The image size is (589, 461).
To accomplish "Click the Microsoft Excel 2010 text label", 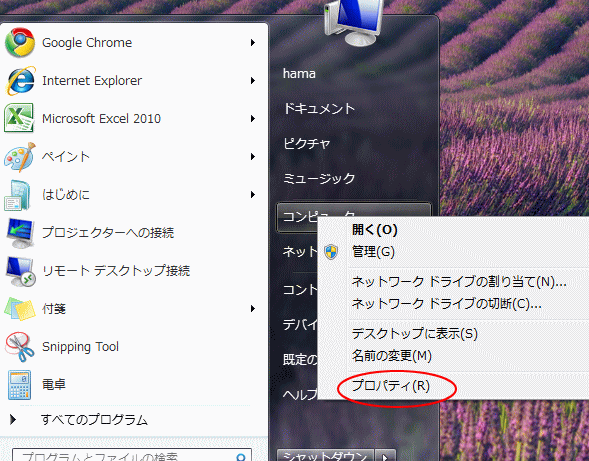I will coord(101,119).
